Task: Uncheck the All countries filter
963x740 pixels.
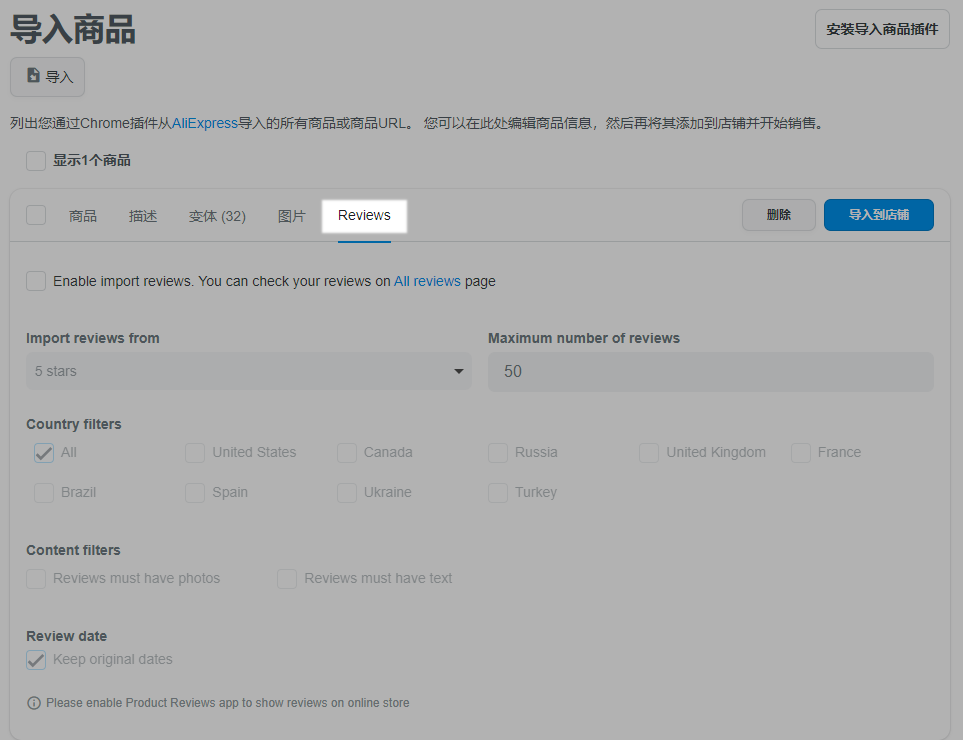Action: (x=44, y=453)
